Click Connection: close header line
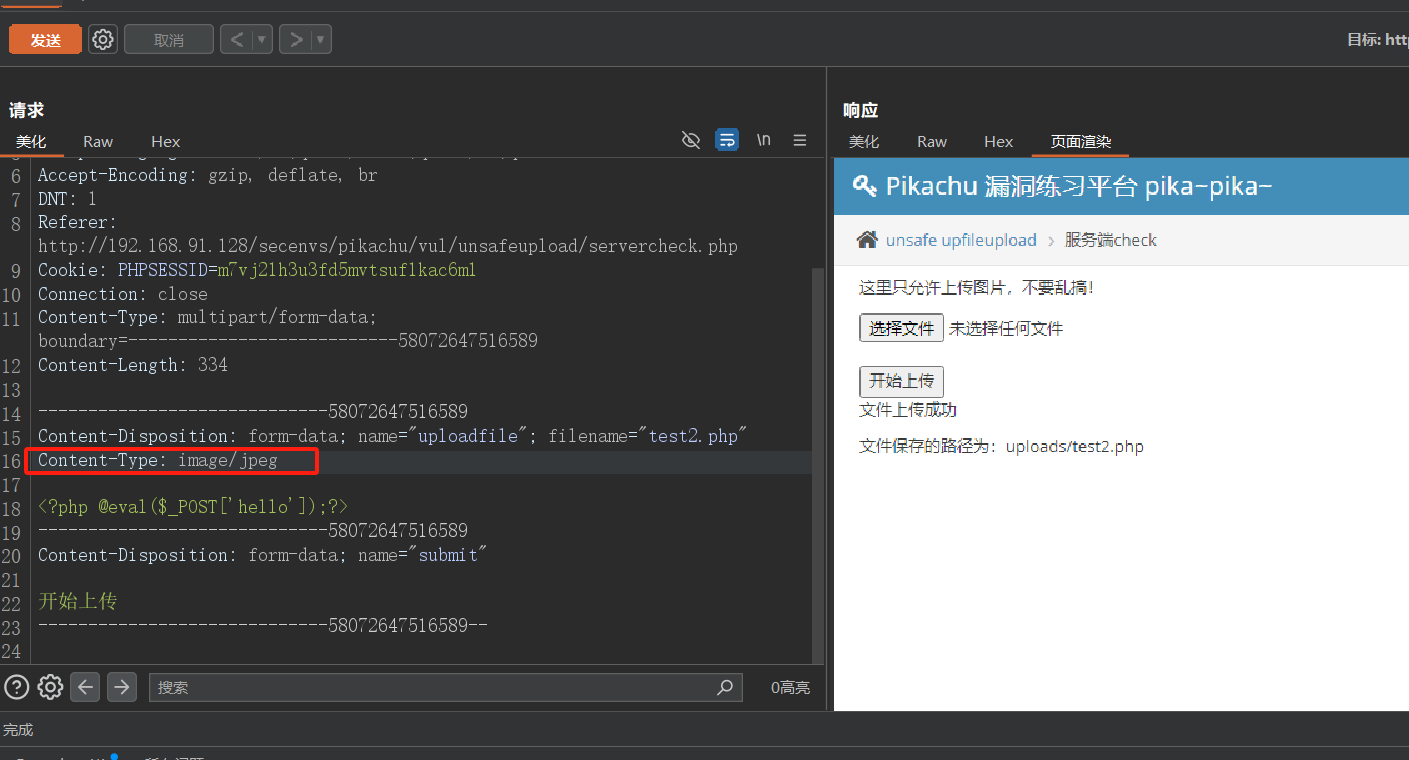1409x760 pixels. pyautogui.click(x=123, y=294)
